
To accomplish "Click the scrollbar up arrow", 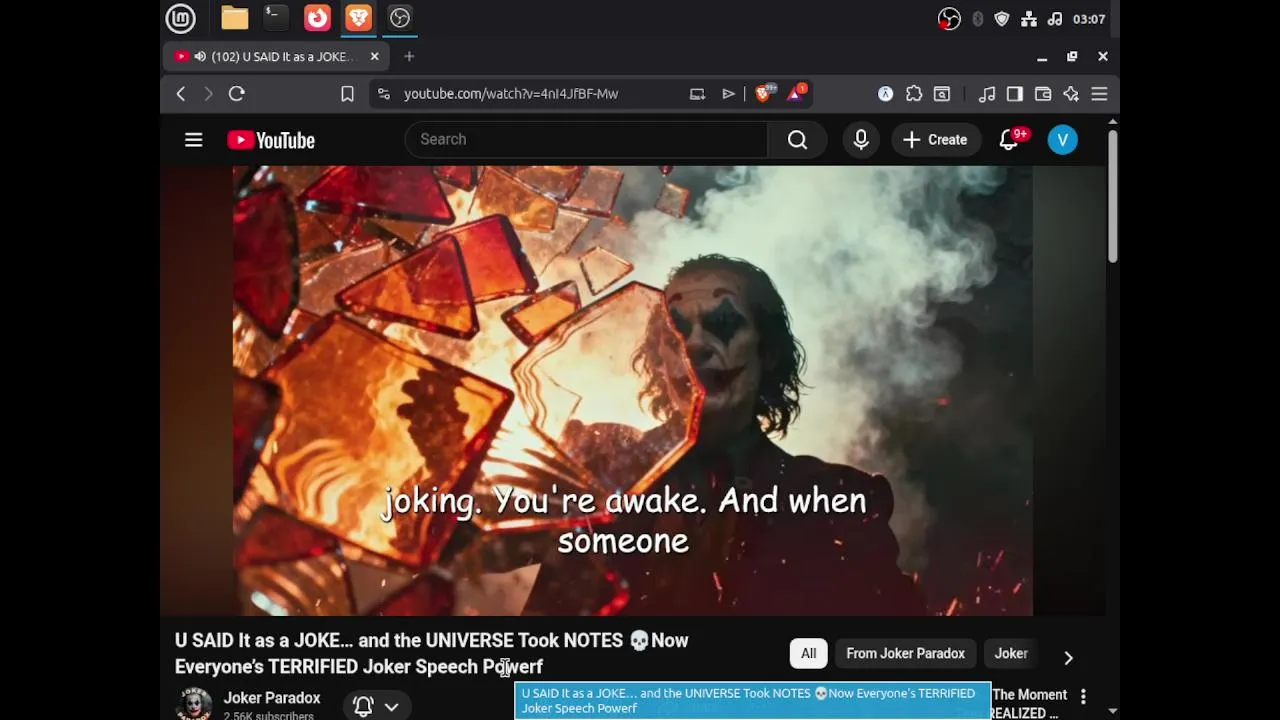I will [x=1112, y=123].
